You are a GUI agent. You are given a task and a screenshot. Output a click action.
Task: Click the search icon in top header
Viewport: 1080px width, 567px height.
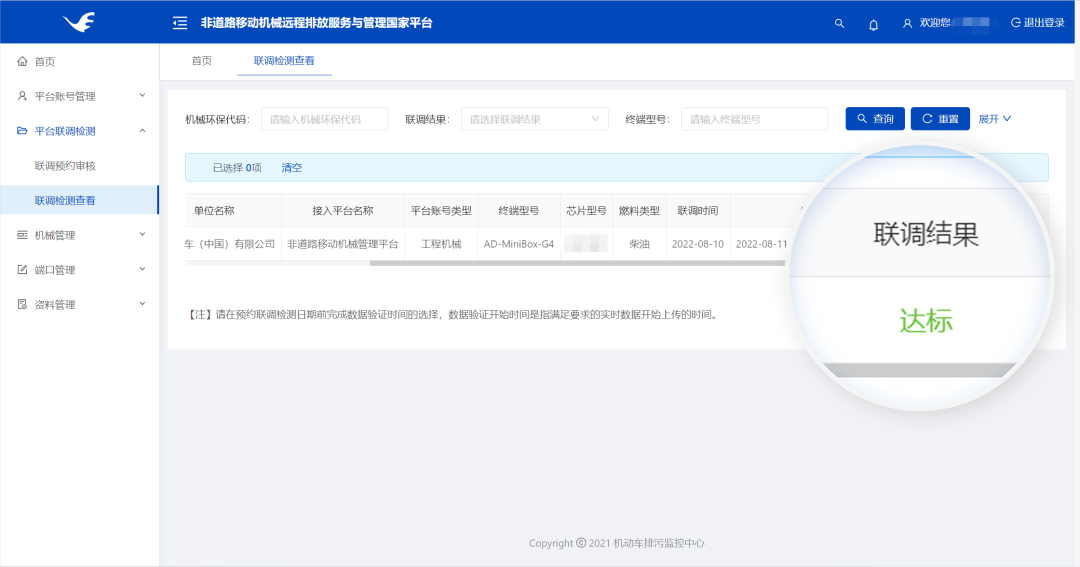(839, 23)
